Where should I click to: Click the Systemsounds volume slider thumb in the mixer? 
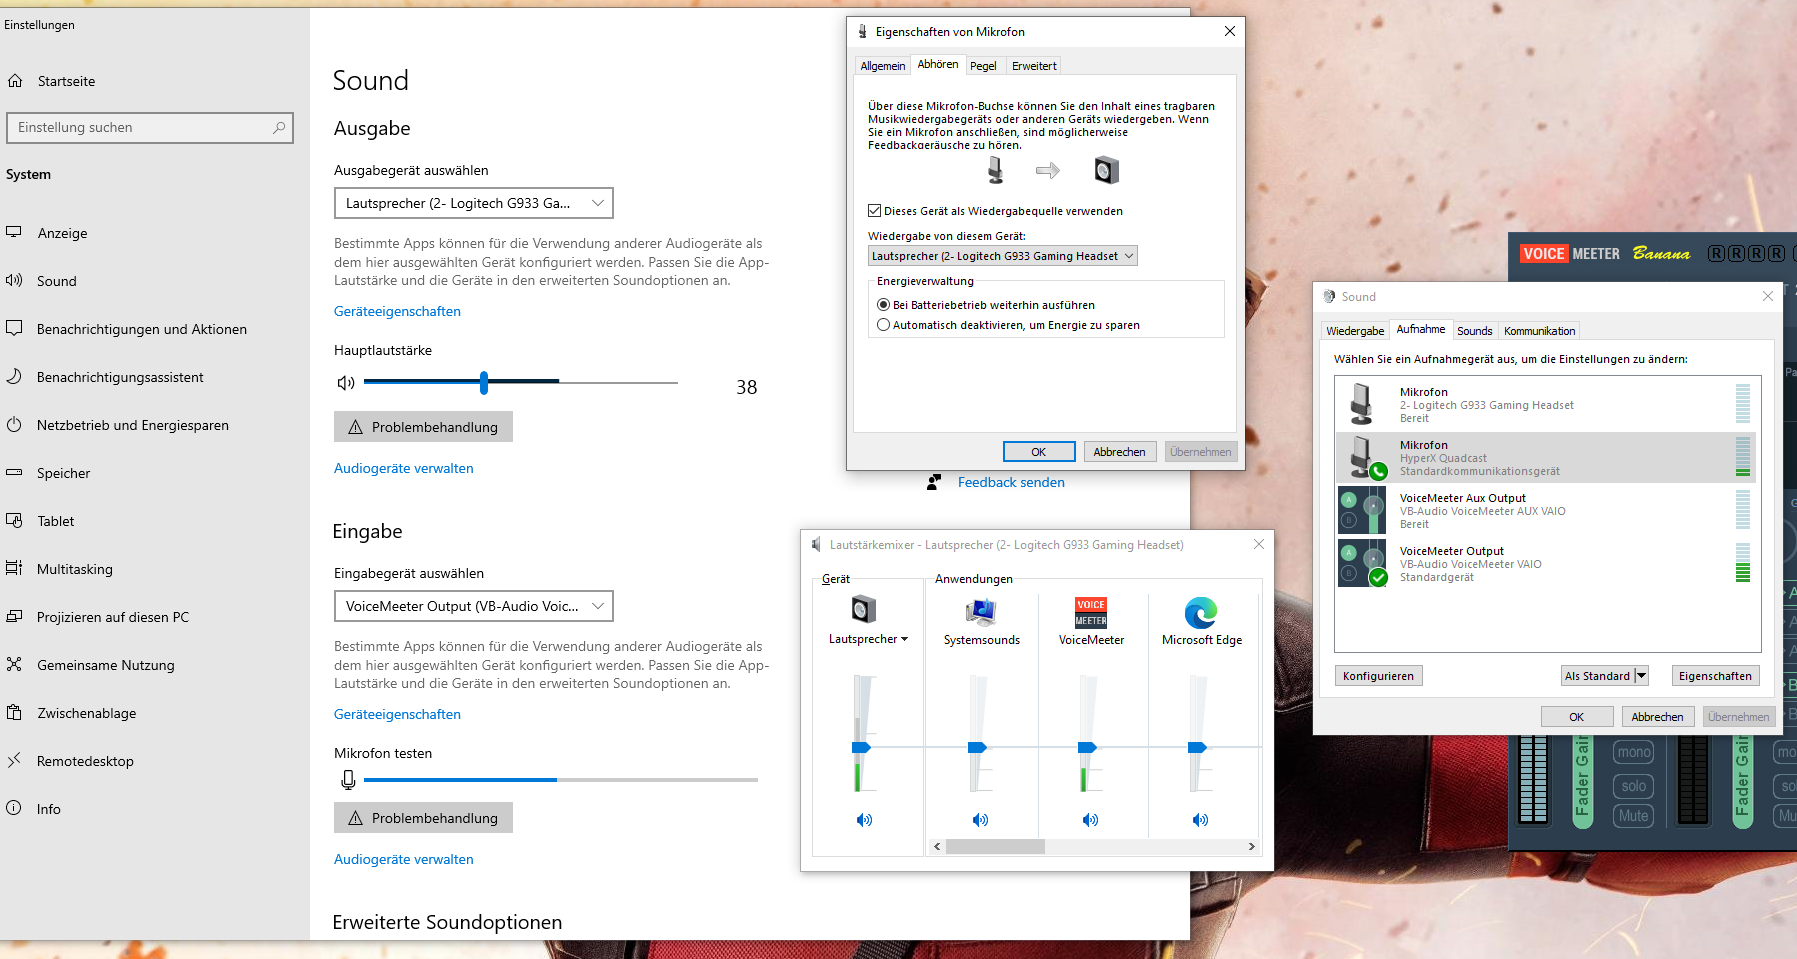click(x=977, y=748)
